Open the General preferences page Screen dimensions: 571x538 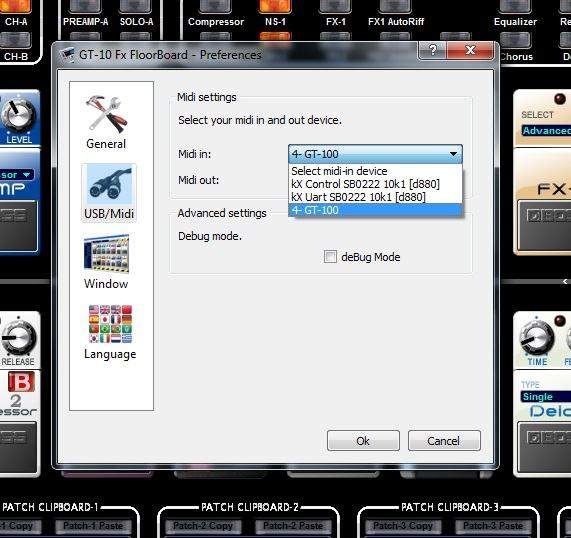pyautogui.click(x=106, y=122)
